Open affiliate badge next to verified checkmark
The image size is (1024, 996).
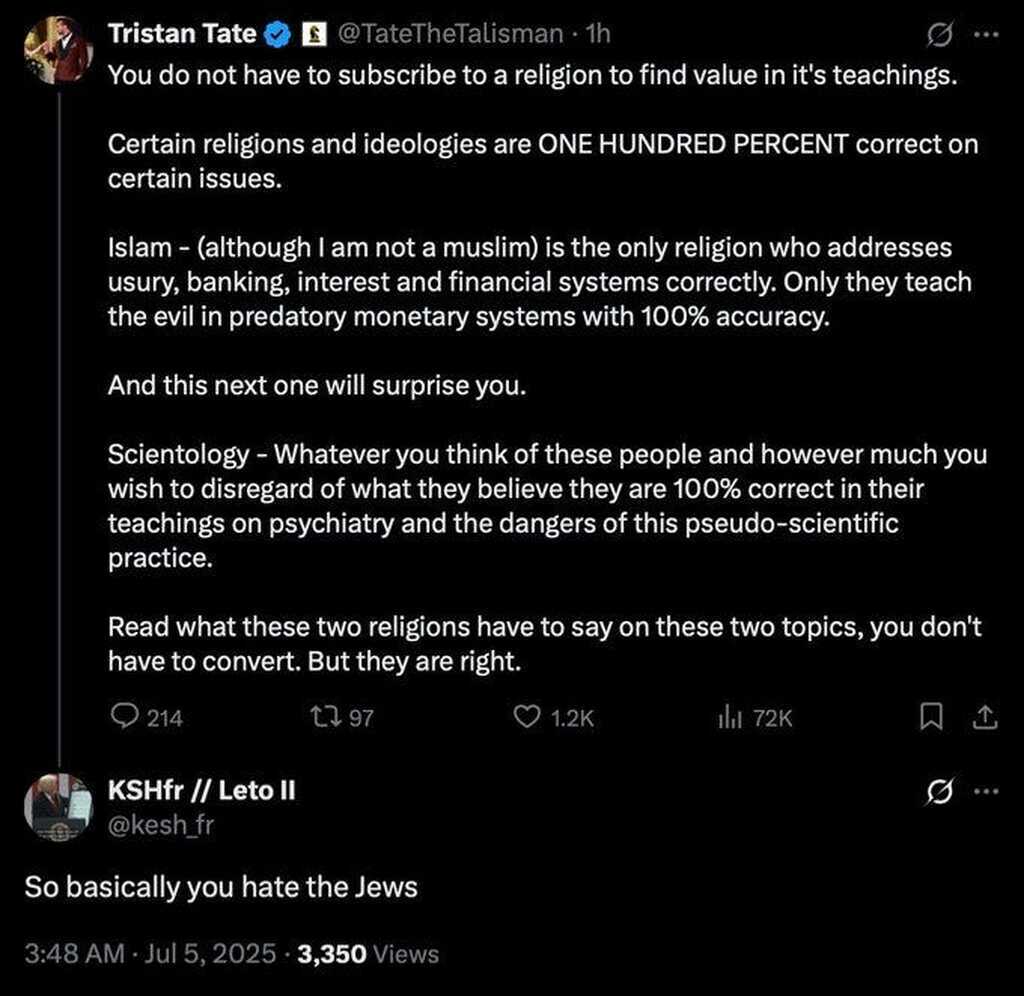[x=314, y=34]
